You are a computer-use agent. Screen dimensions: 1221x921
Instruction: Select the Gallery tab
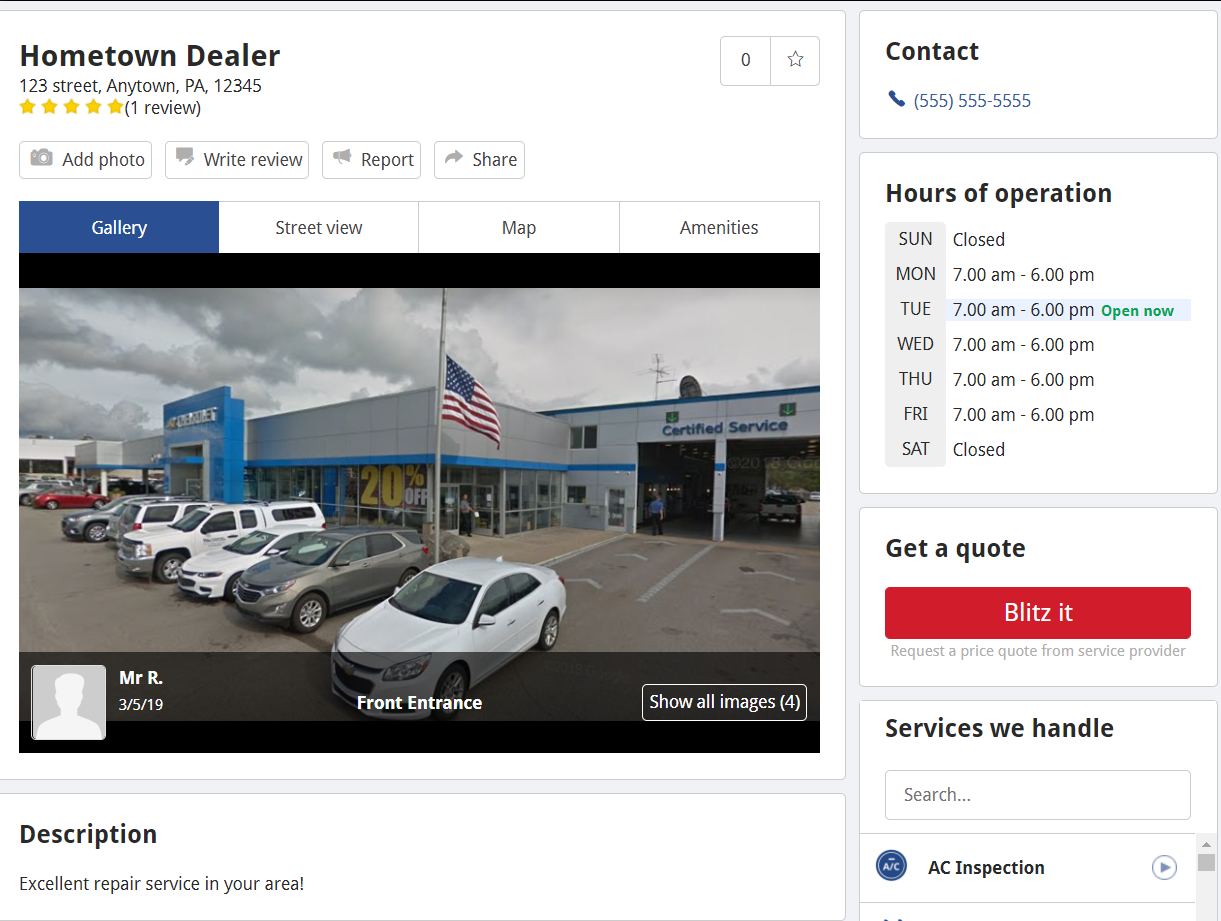[x=119, y=228]
